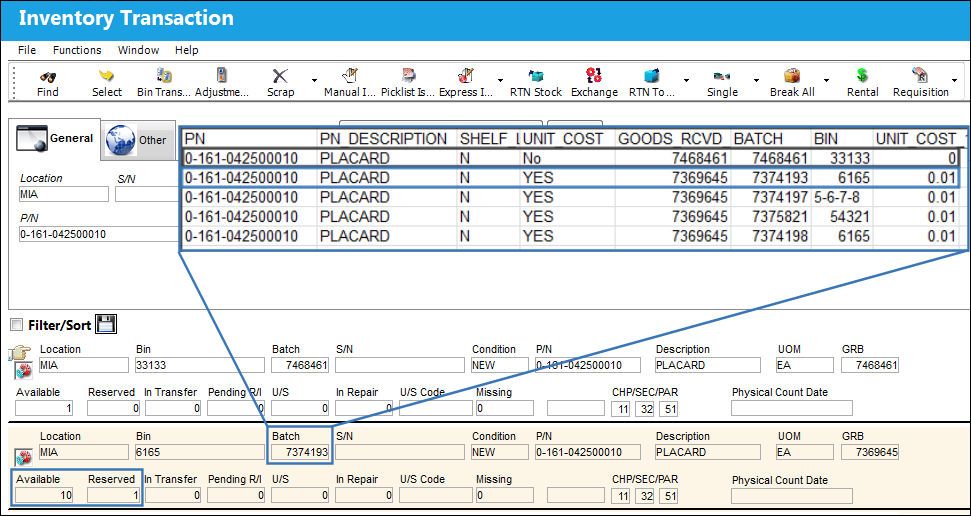Click Batch field showing 7374193
Image resolution: width=971 pixels, height=516 pixels.
coord(300,452)
